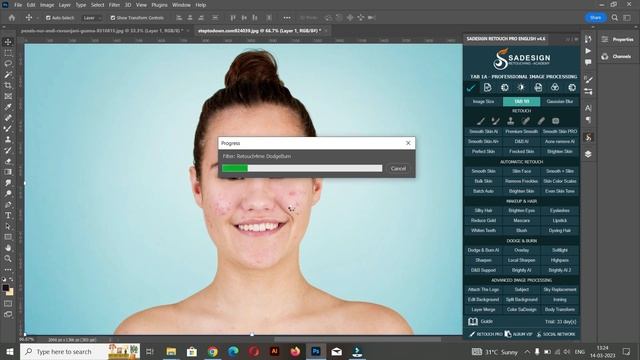Select the TAB 1B tab in SaDesign panel
The image size is (640, 360).
(x=521, y=101)
